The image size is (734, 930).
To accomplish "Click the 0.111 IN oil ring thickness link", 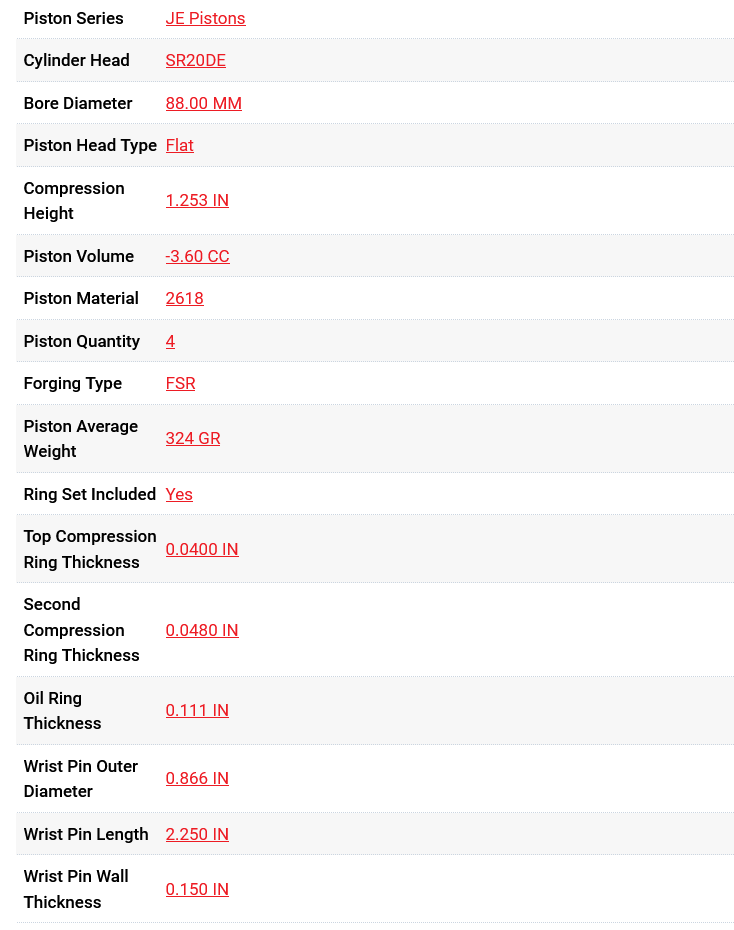I will [x=197, y=710].
